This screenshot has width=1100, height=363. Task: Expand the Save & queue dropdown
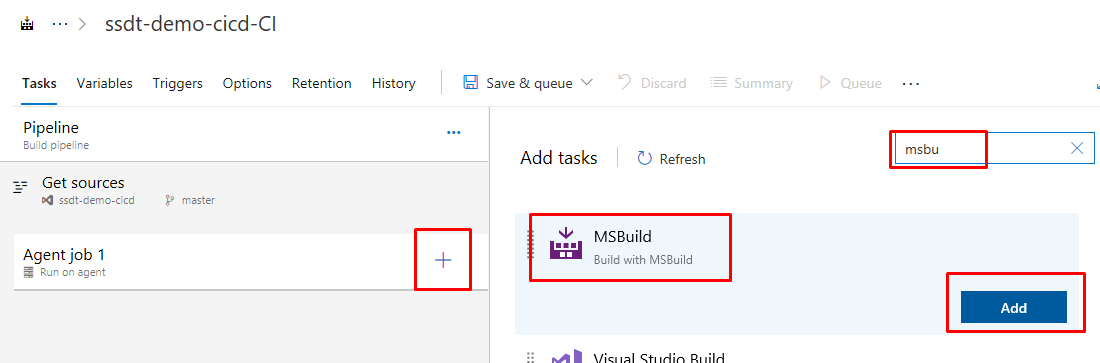point(587,83)
